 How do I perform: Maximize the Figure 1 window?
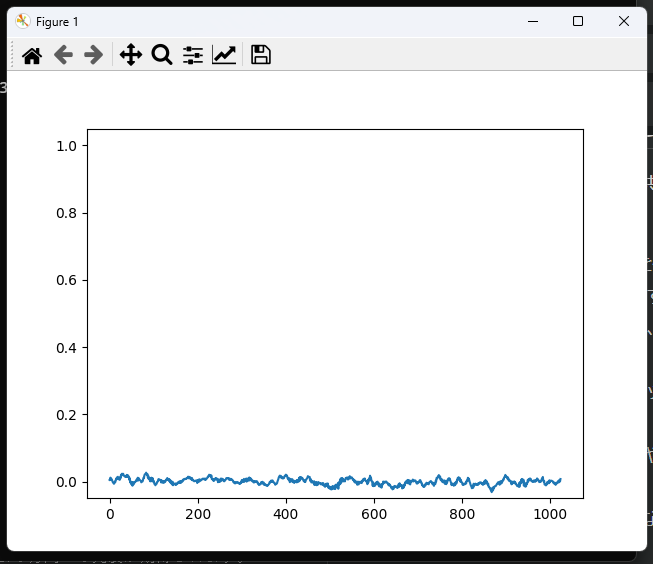pyautogui.click(x=578, y=21)
